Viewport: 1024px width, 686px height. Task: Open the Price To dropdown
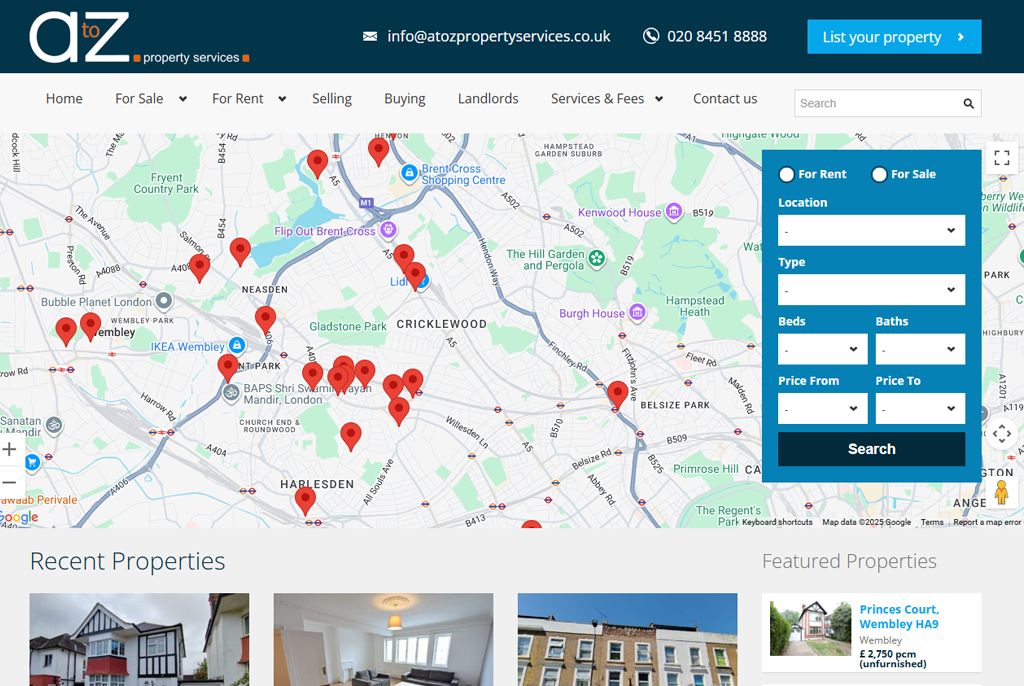pyautogui.click(x=920, y=408)
